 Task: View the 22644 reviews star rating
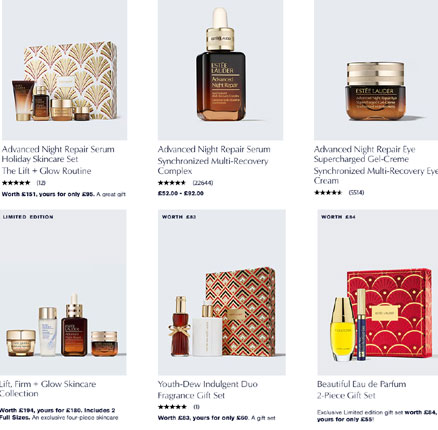[172, 183]
